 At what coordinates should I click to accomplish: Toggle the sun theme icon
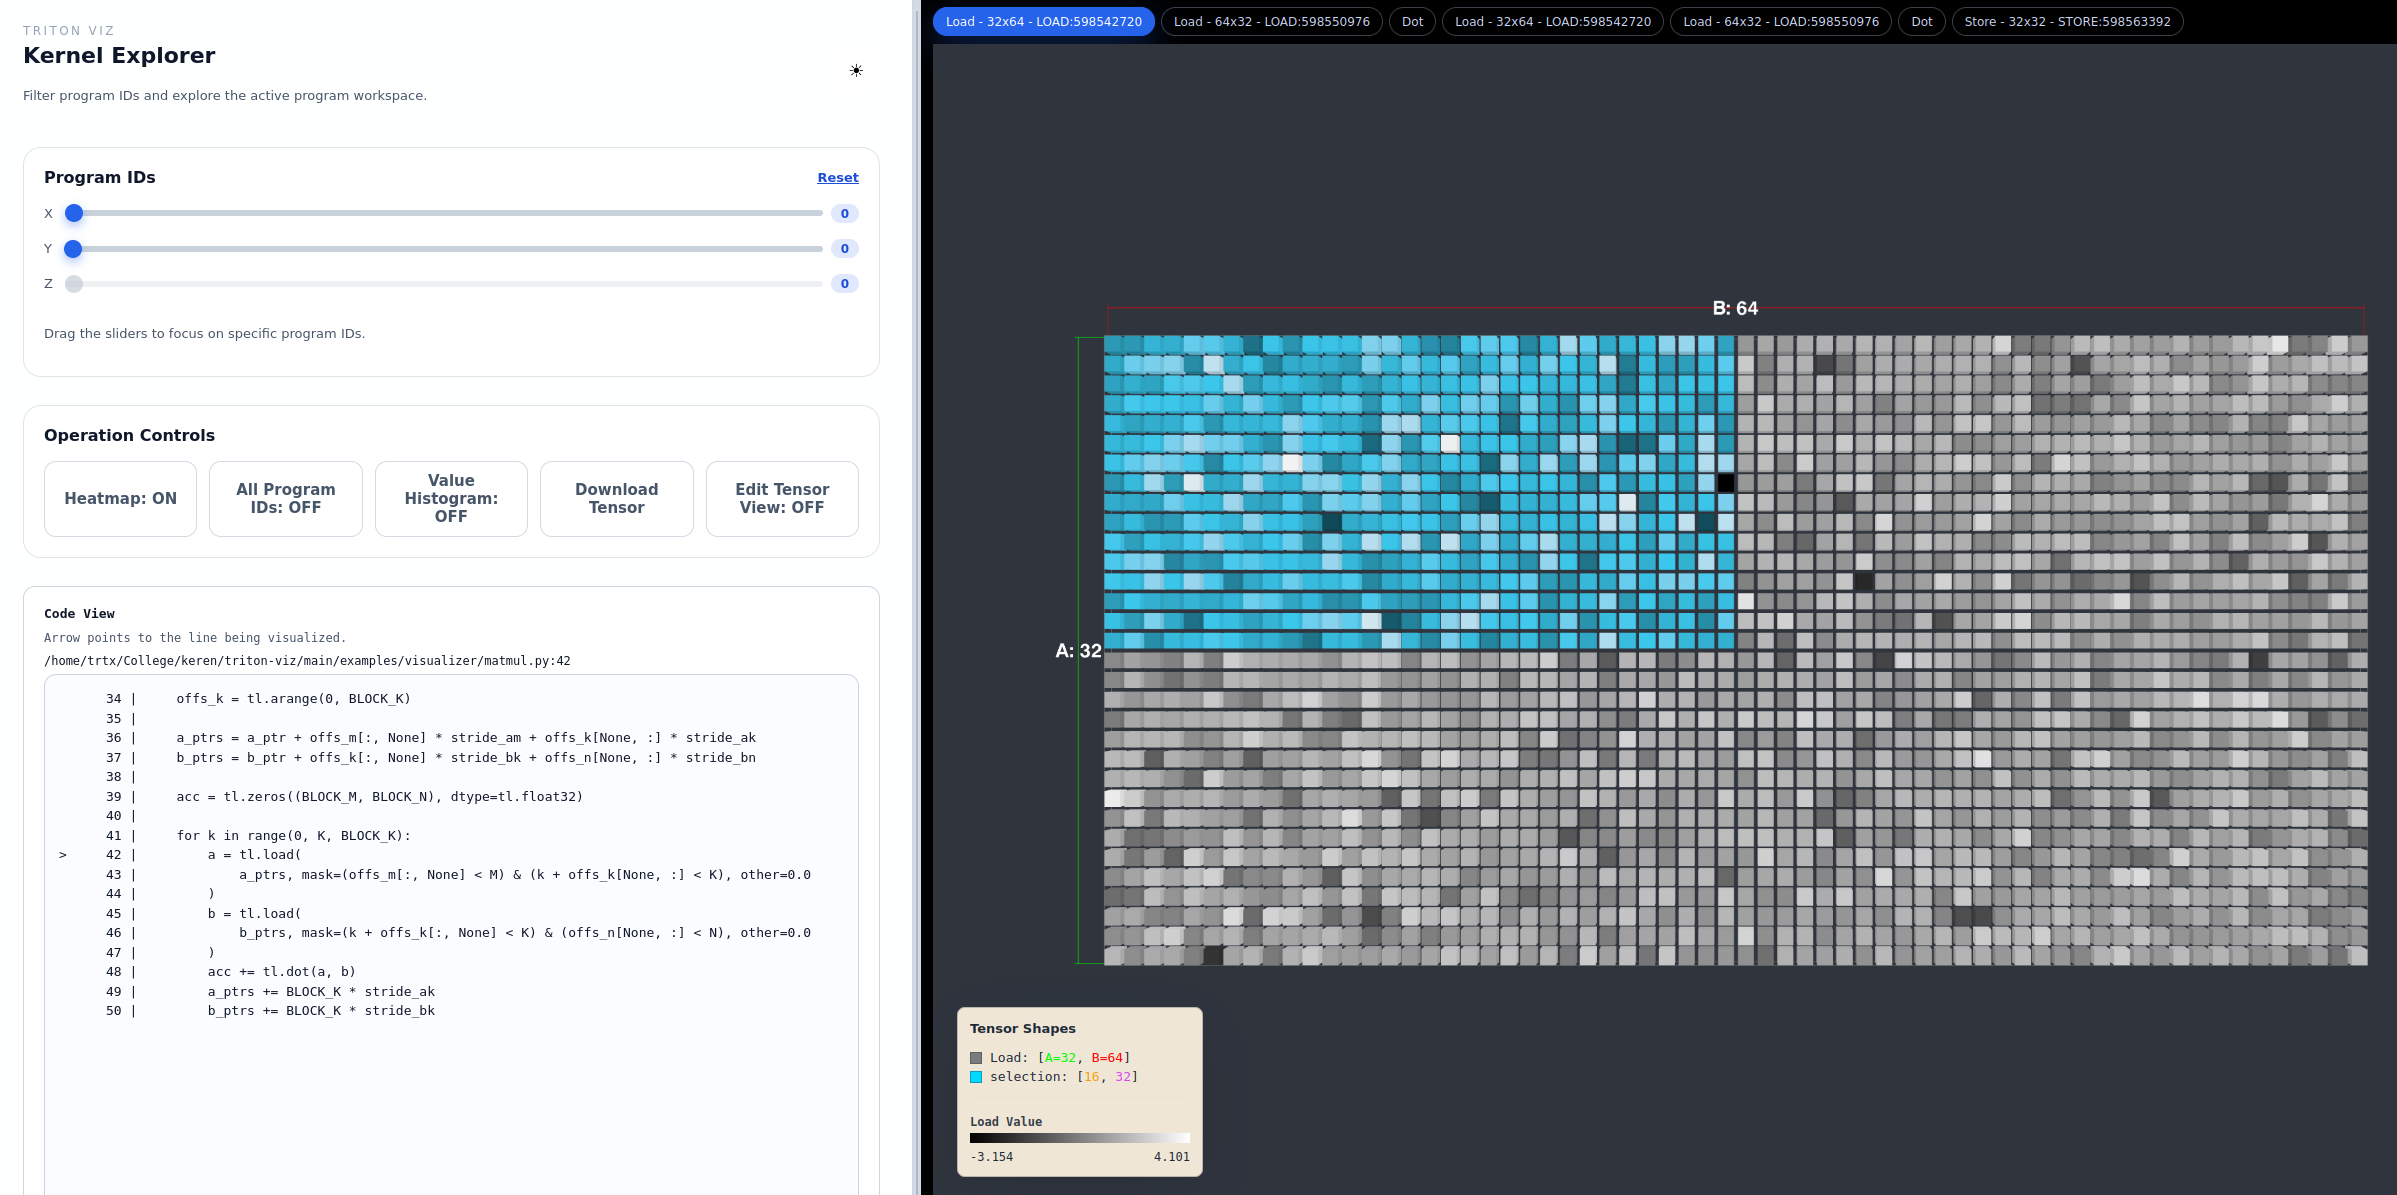pyautogui.click(x=856, y=71)
